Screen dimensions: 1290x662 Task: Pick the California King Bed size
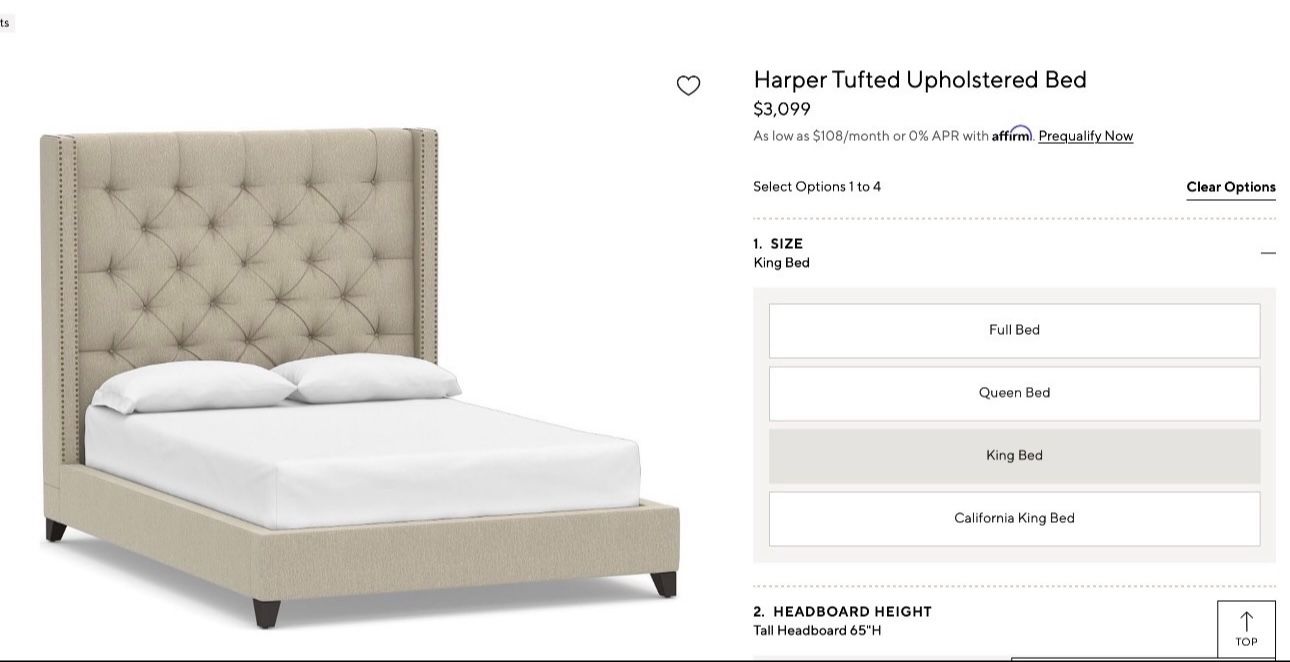[1014, 518]
